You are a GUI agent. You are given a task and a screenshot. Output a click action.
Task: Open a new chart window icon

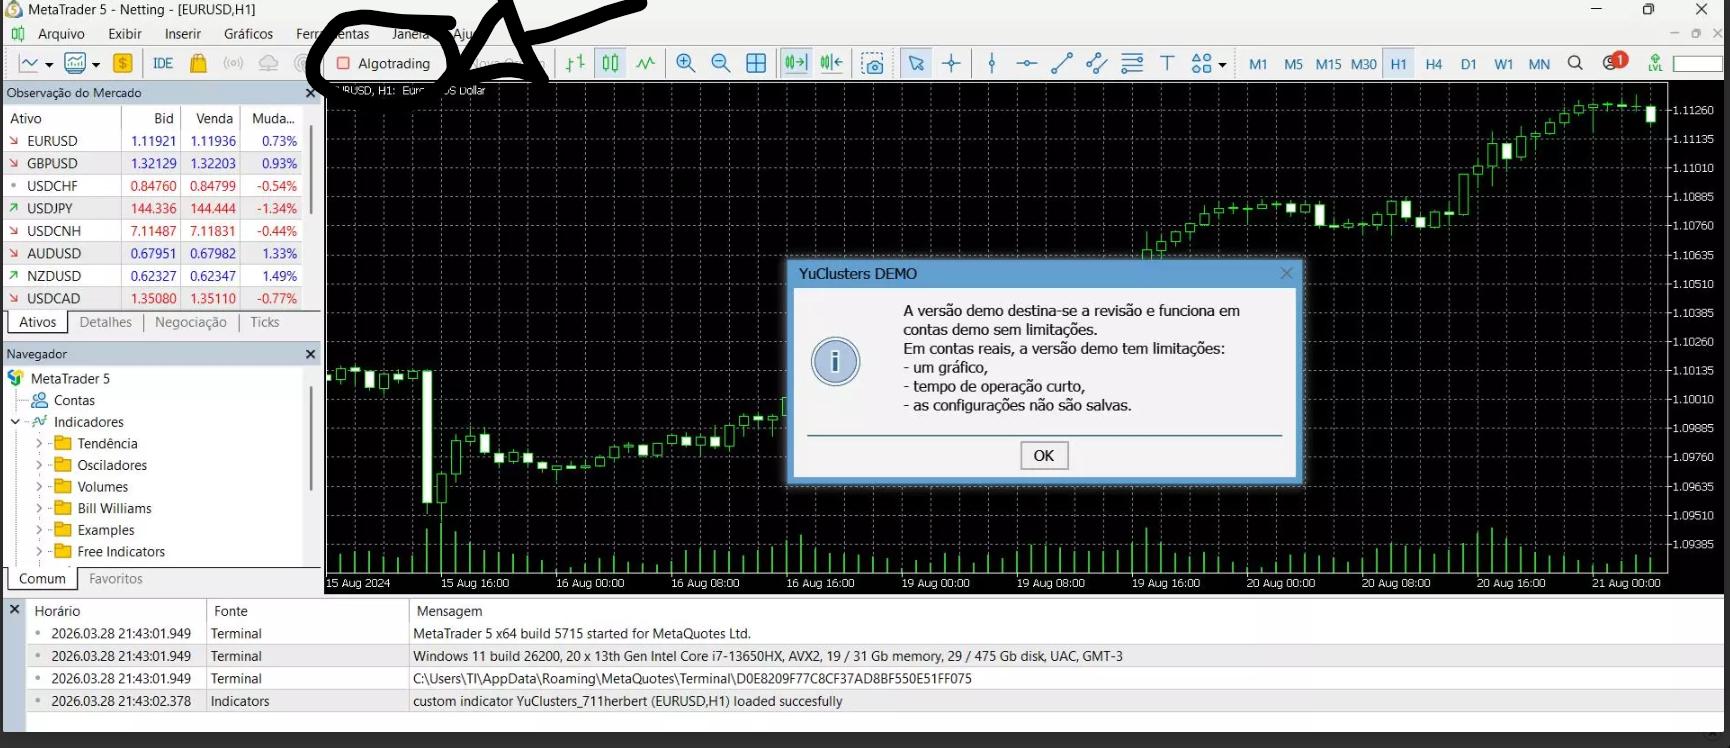point(29,63)
